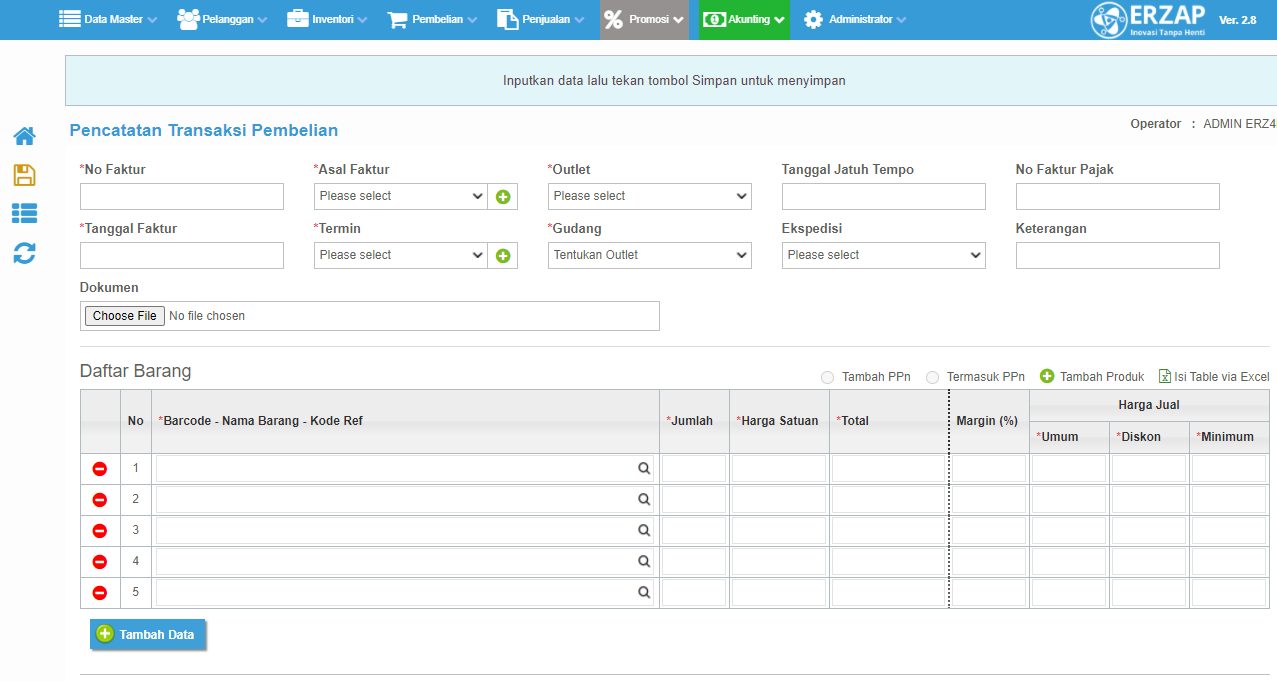Viewport: 1277px width, 682px height.
Task: Add new Termin with plus icon
Action: tap(503, 256)
